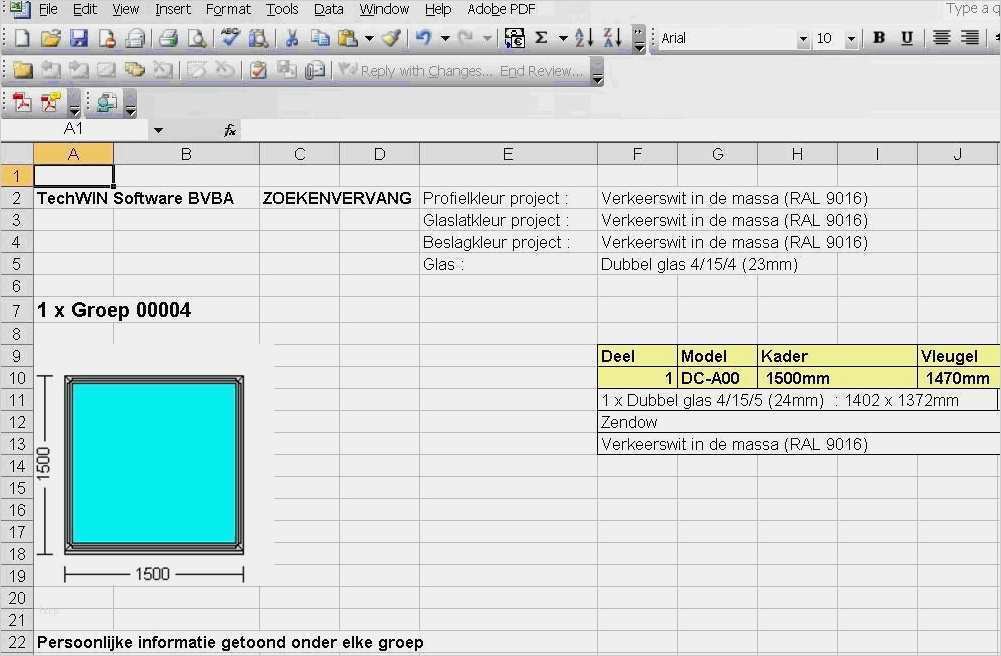
Task: Open the Adobe PDF menu
Action: [x=501, y=9]
